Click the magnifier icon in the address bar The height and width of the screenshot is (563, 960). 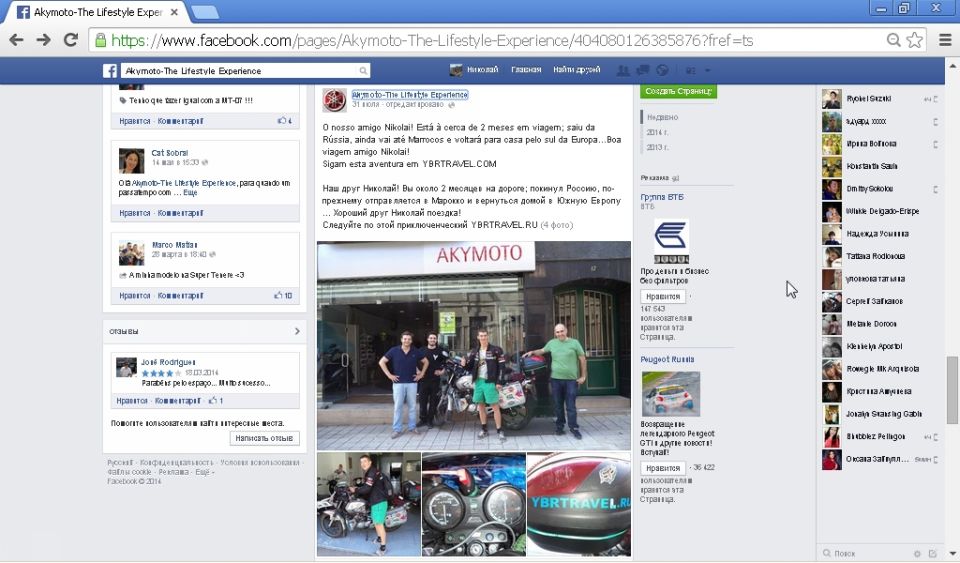[x=893, y=40]
